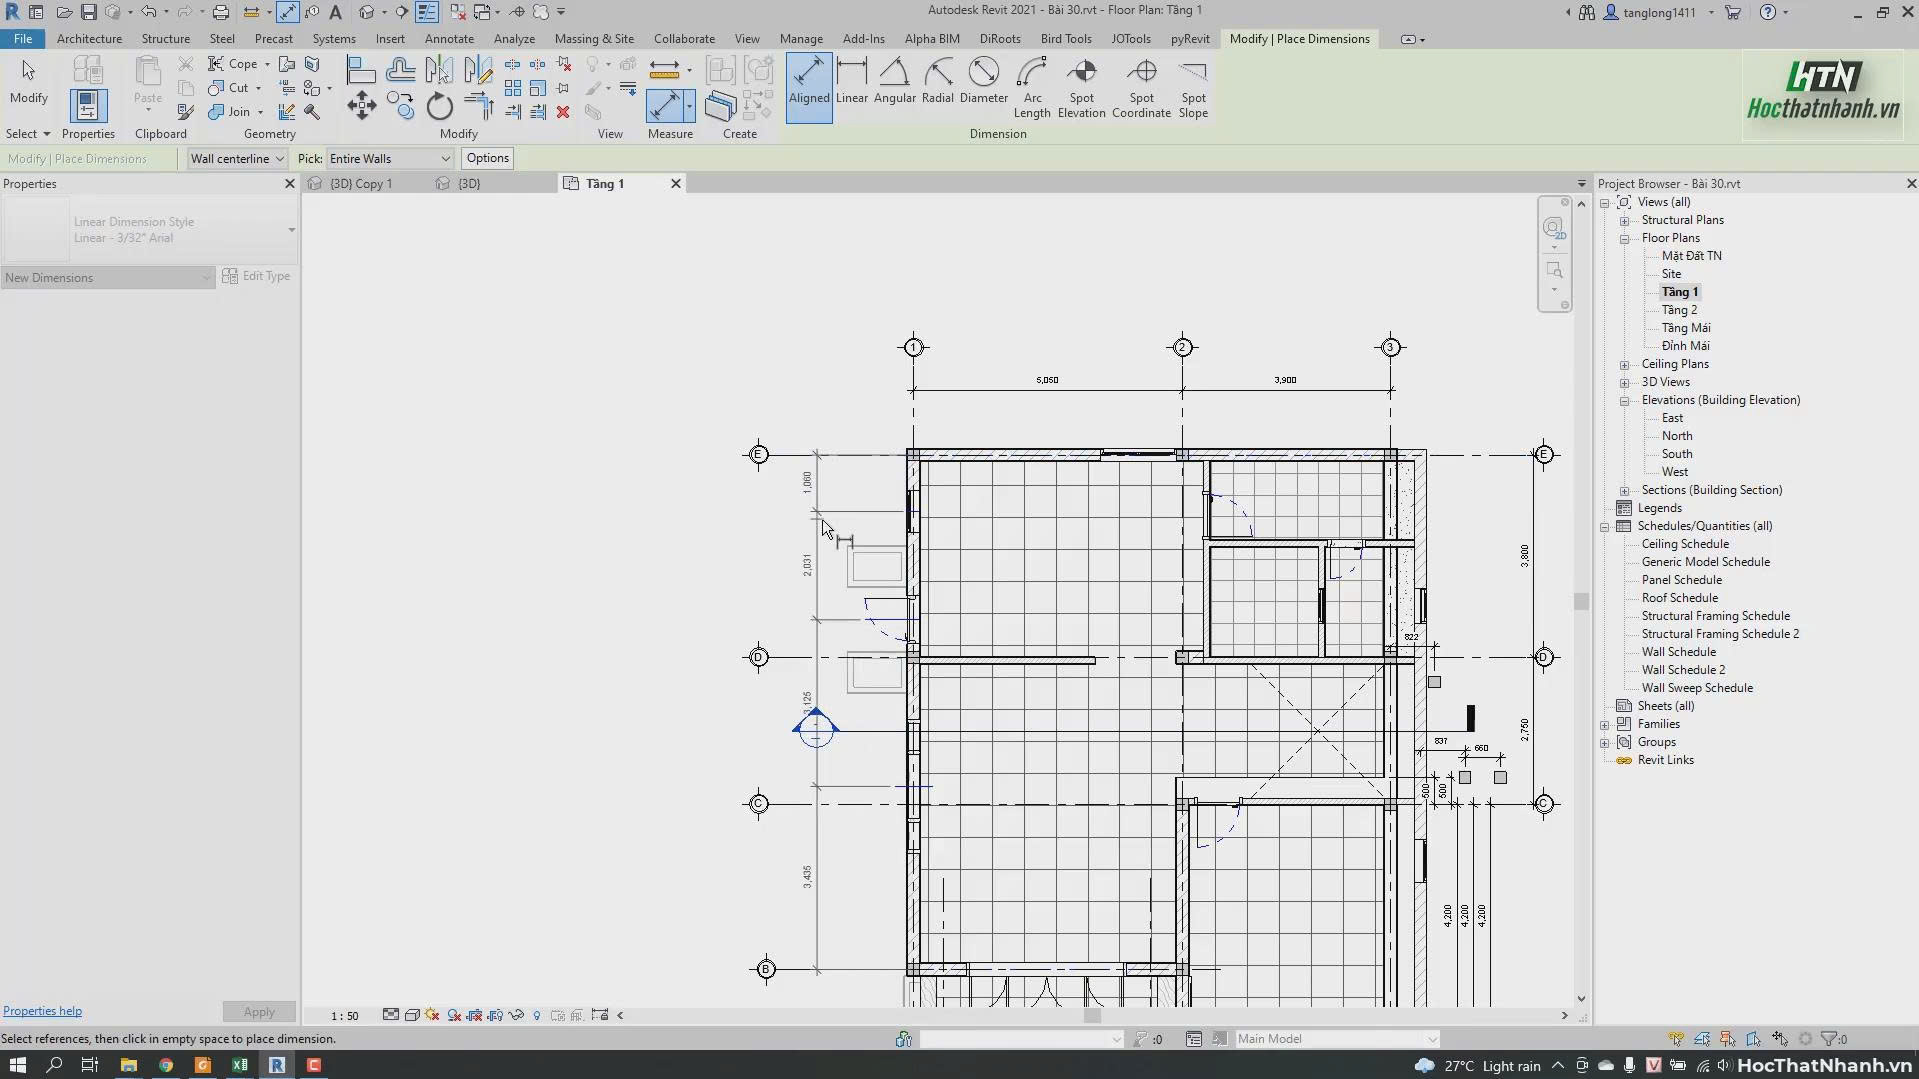The height and width of the screenshot is (1079, 1919).
Task: Click the 1:50 view scale control
Action: pos(344,1014)
